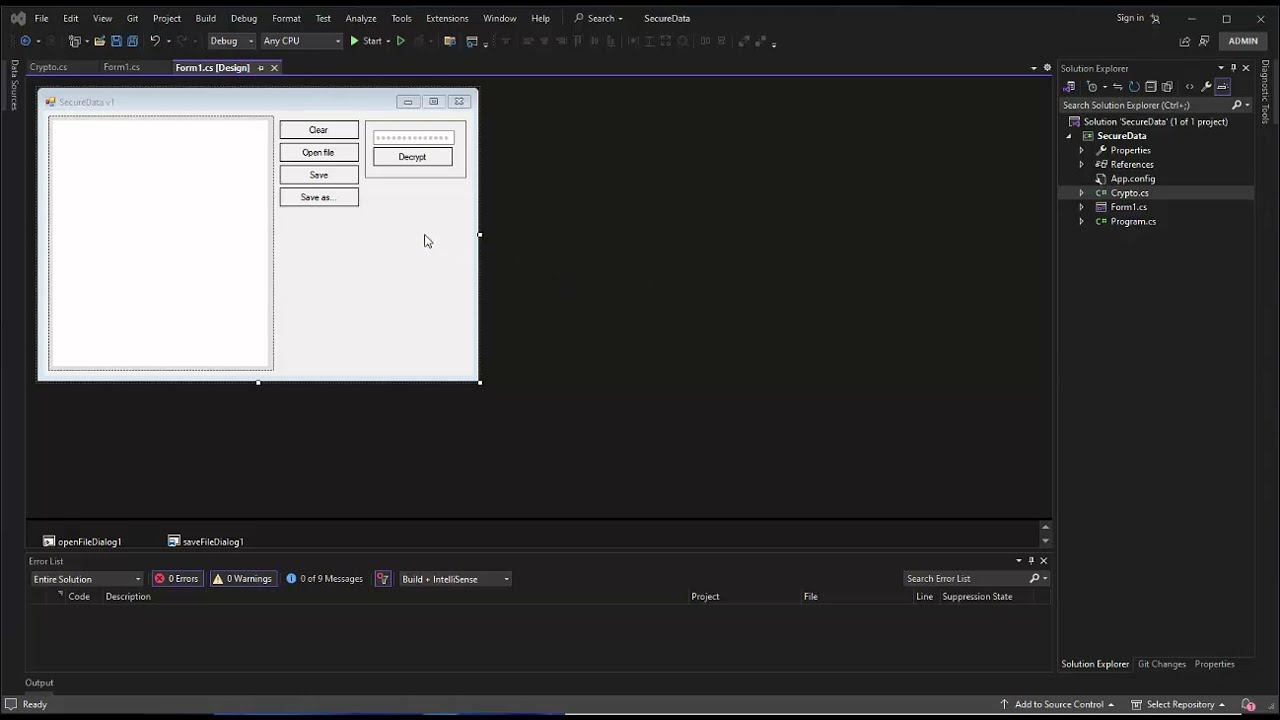Screen dimensions: 1280x720
Task: Toggle Preview Selected Items in Solution Explorer
Action: [1222, 87]
